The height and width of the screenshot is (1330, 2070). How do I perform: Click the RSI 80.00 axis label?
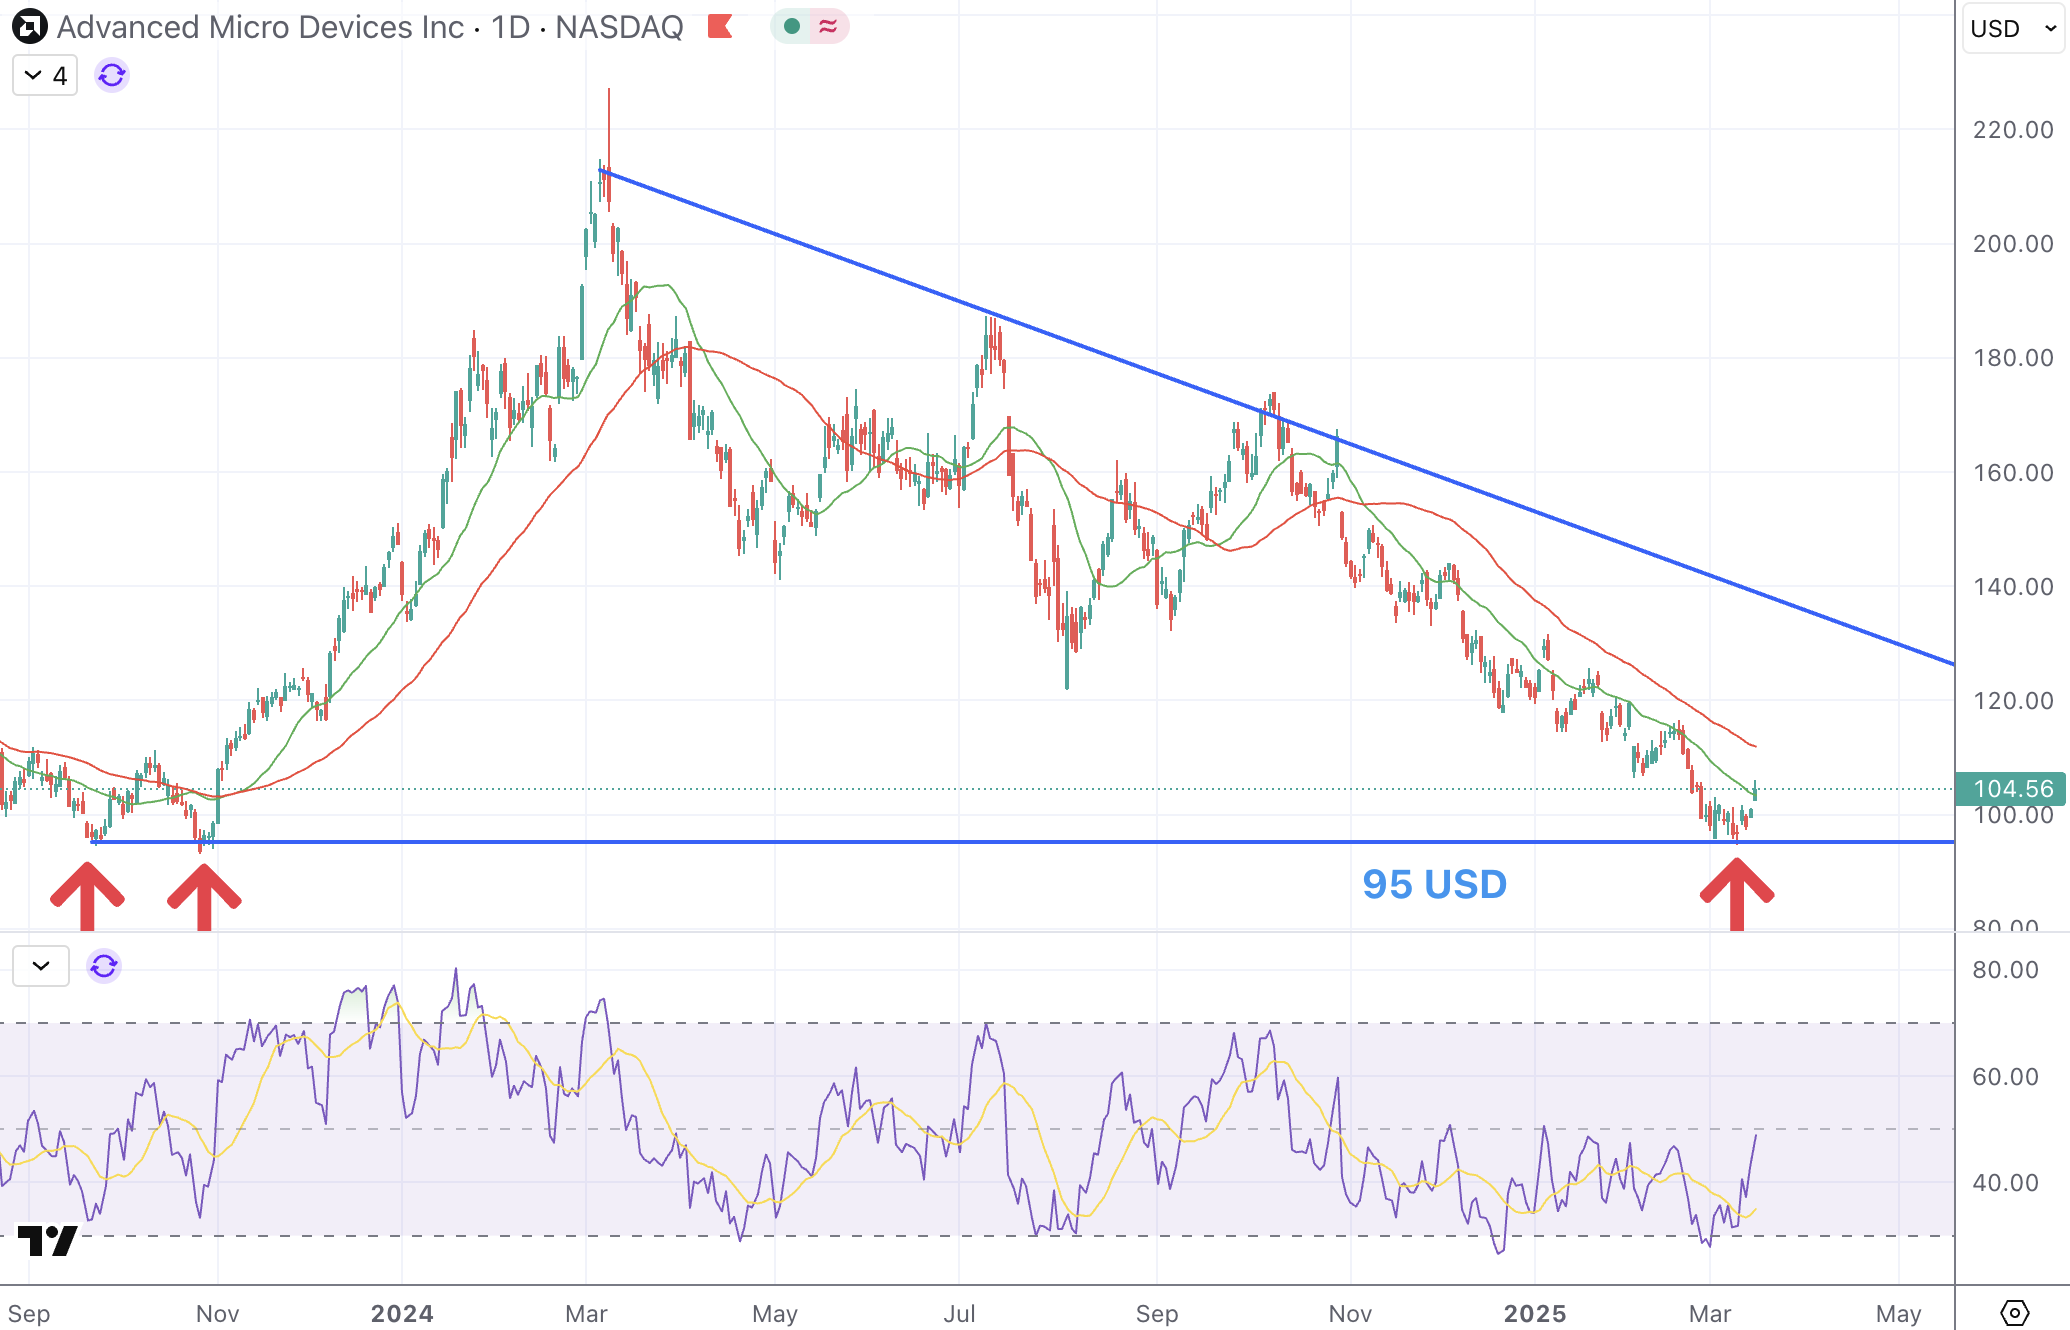tap(2005, 970)
